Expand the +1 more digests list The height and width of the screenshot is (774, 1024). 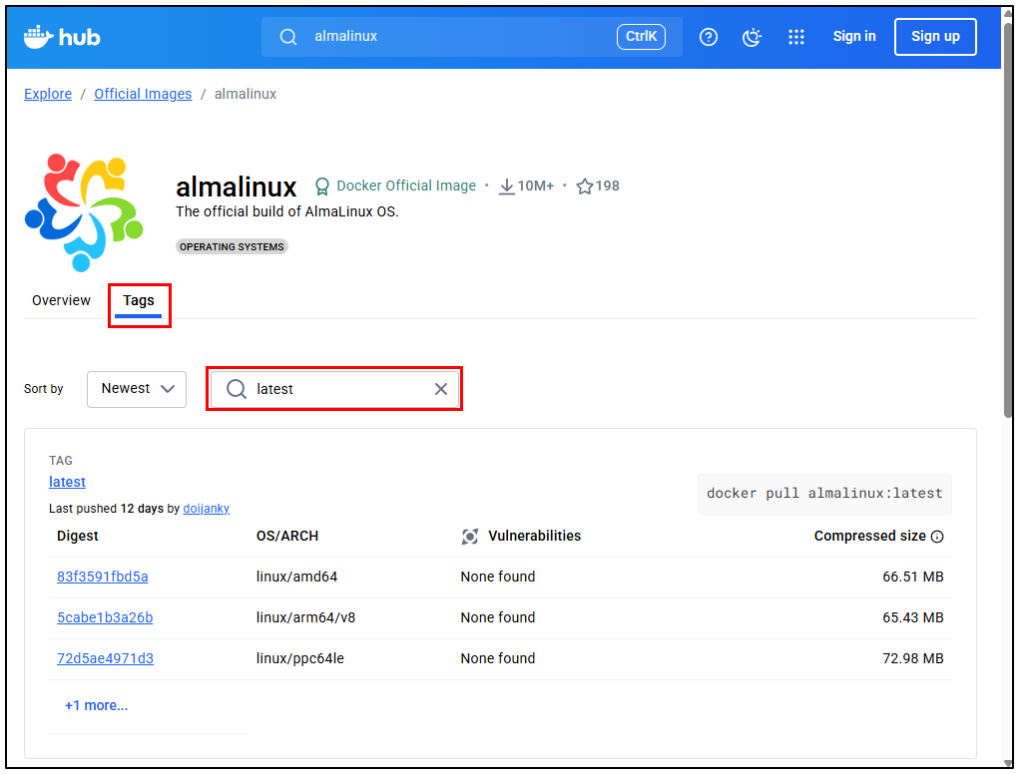96,705
